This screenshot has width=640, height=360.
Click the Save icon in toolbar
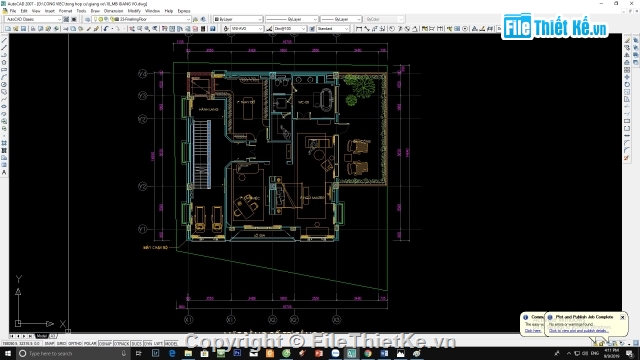click(x=23, y=29)
